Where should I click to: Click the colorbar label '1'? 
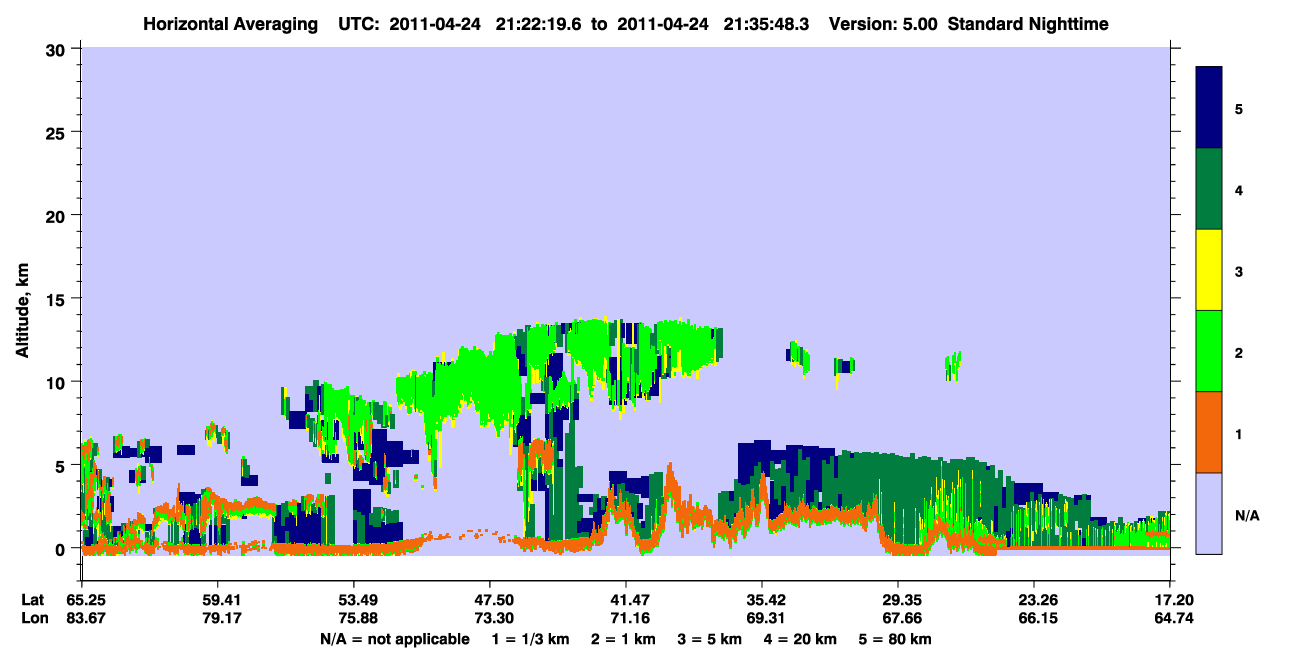click(x=1239, y=434)
